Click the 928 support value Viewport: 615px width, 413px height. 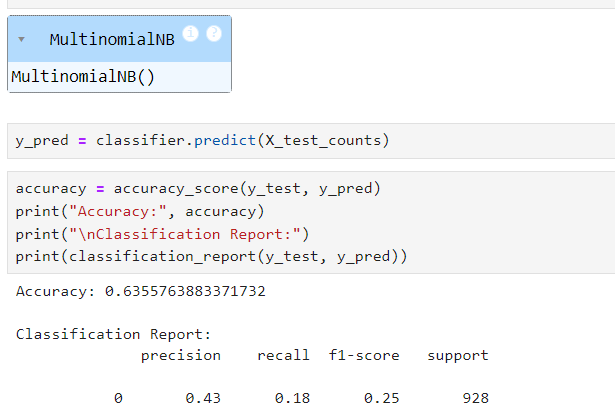[x=476, y=398]
